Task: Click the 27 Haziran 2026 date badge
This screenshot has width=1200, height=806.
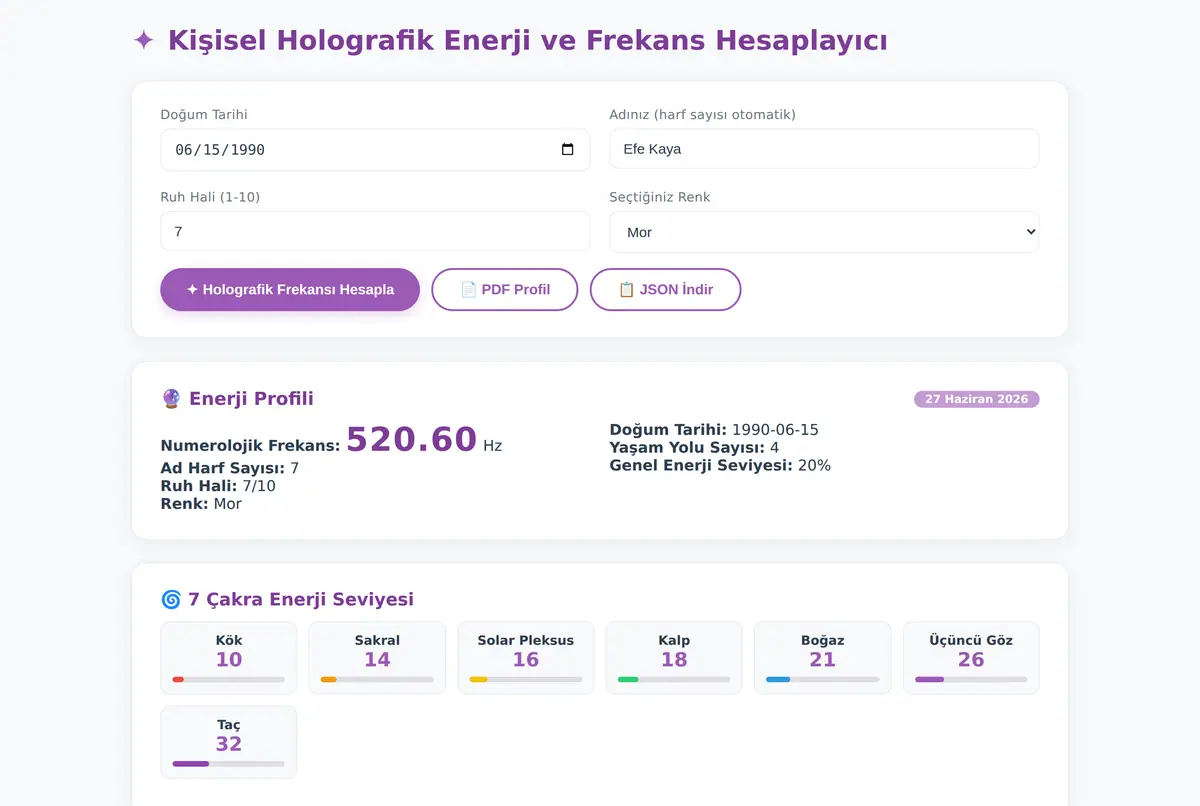Action: click(x=977, y=399)
